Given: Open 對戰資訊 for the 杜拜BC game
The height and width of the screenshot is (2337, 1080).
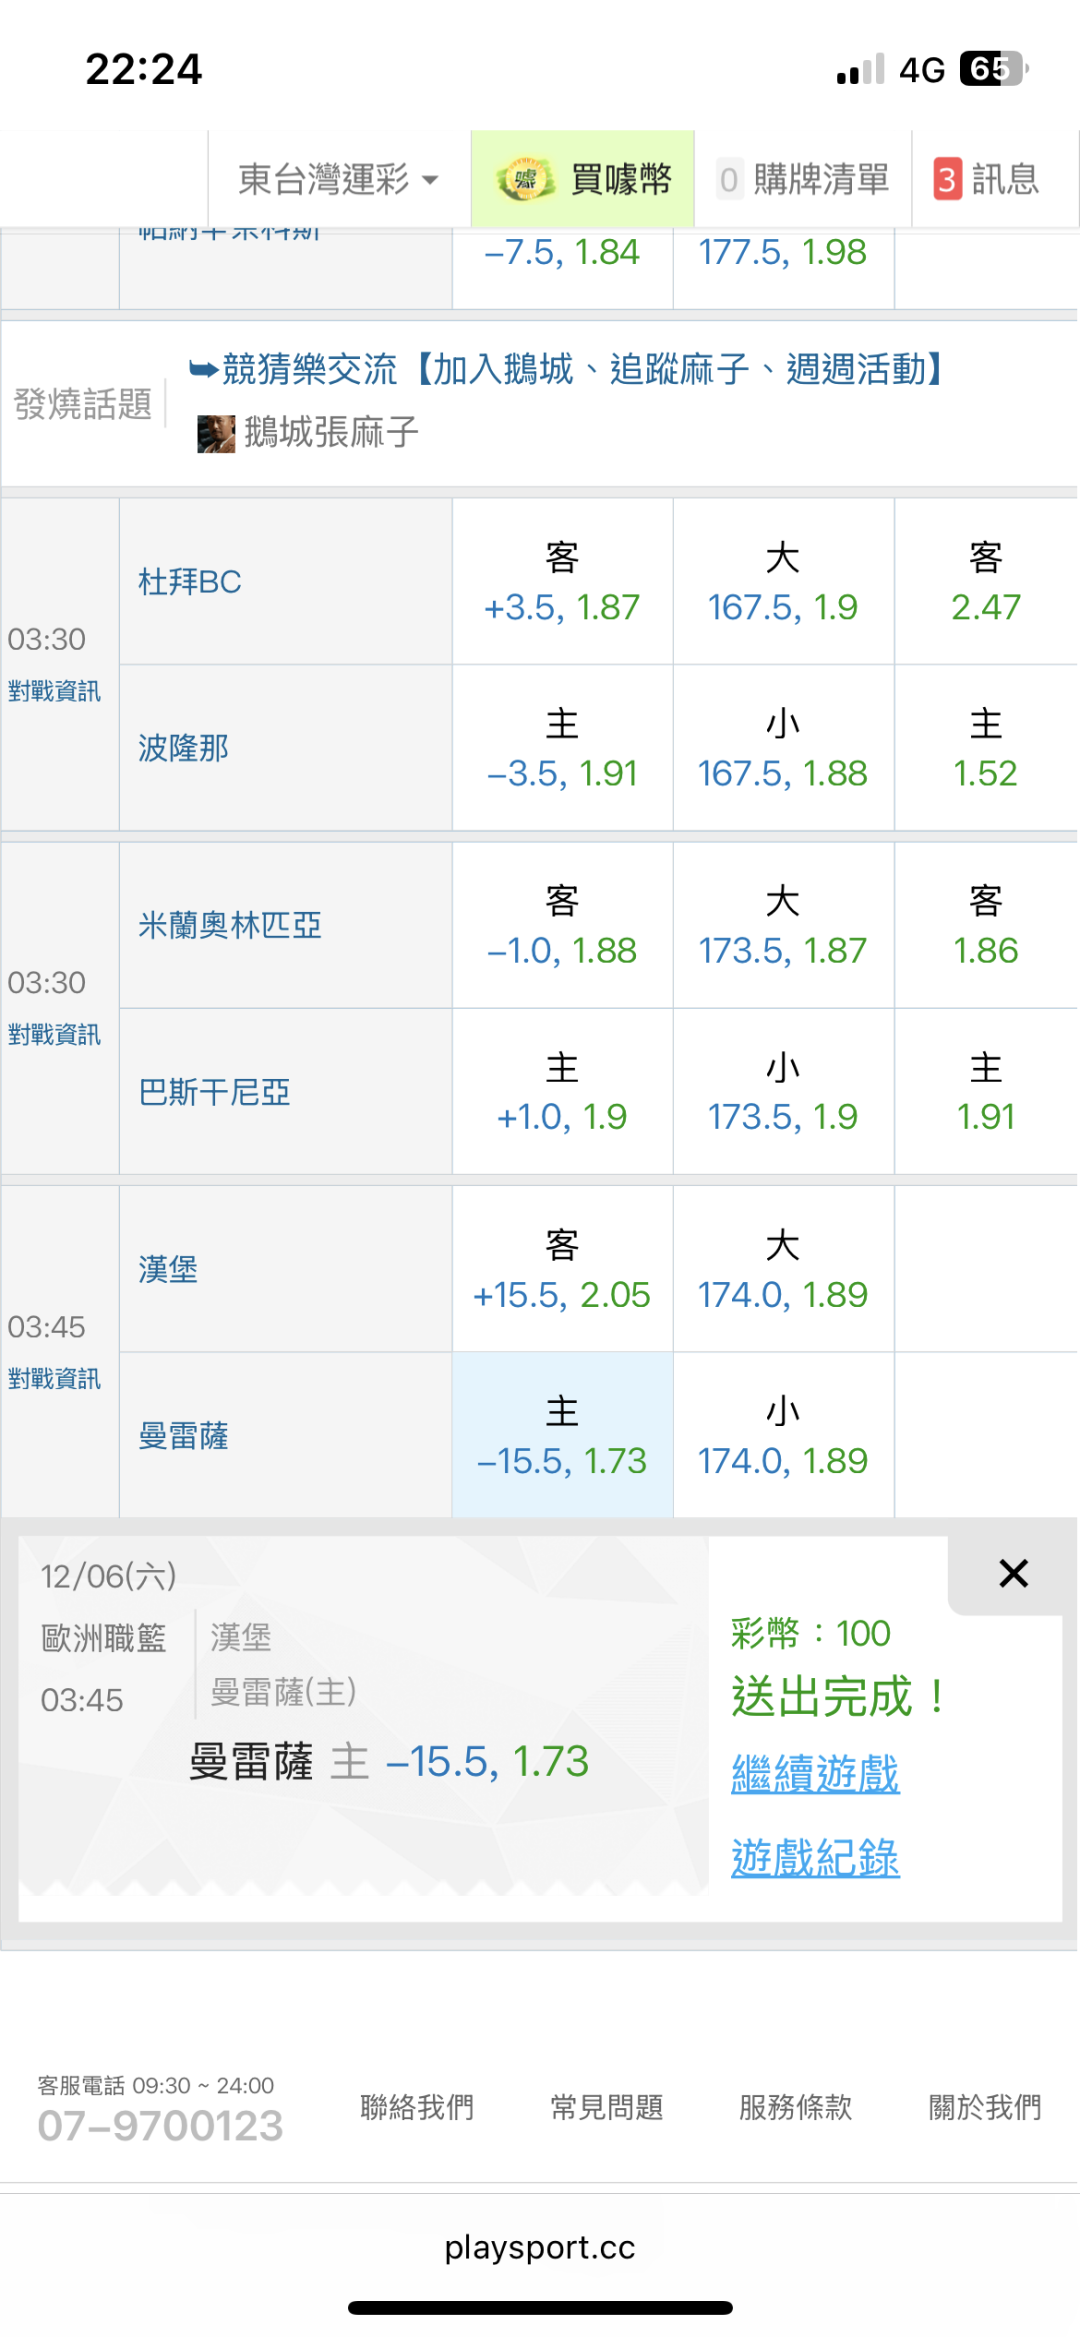Looking at the screenshot, I should (55, 691).
